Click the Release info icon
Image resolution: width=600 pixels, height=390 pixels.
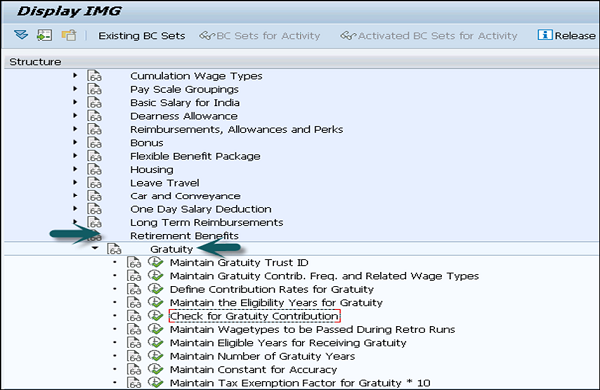point(545,35)
